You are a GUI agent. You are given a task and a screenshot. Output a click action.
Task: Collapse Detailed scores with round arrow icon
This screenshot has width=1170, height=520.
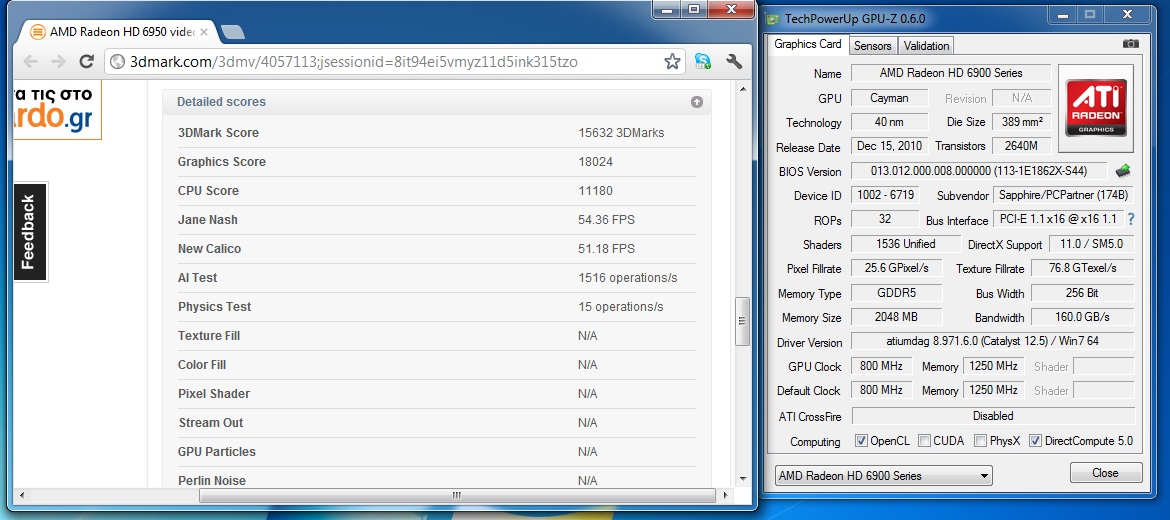[697, 102]
